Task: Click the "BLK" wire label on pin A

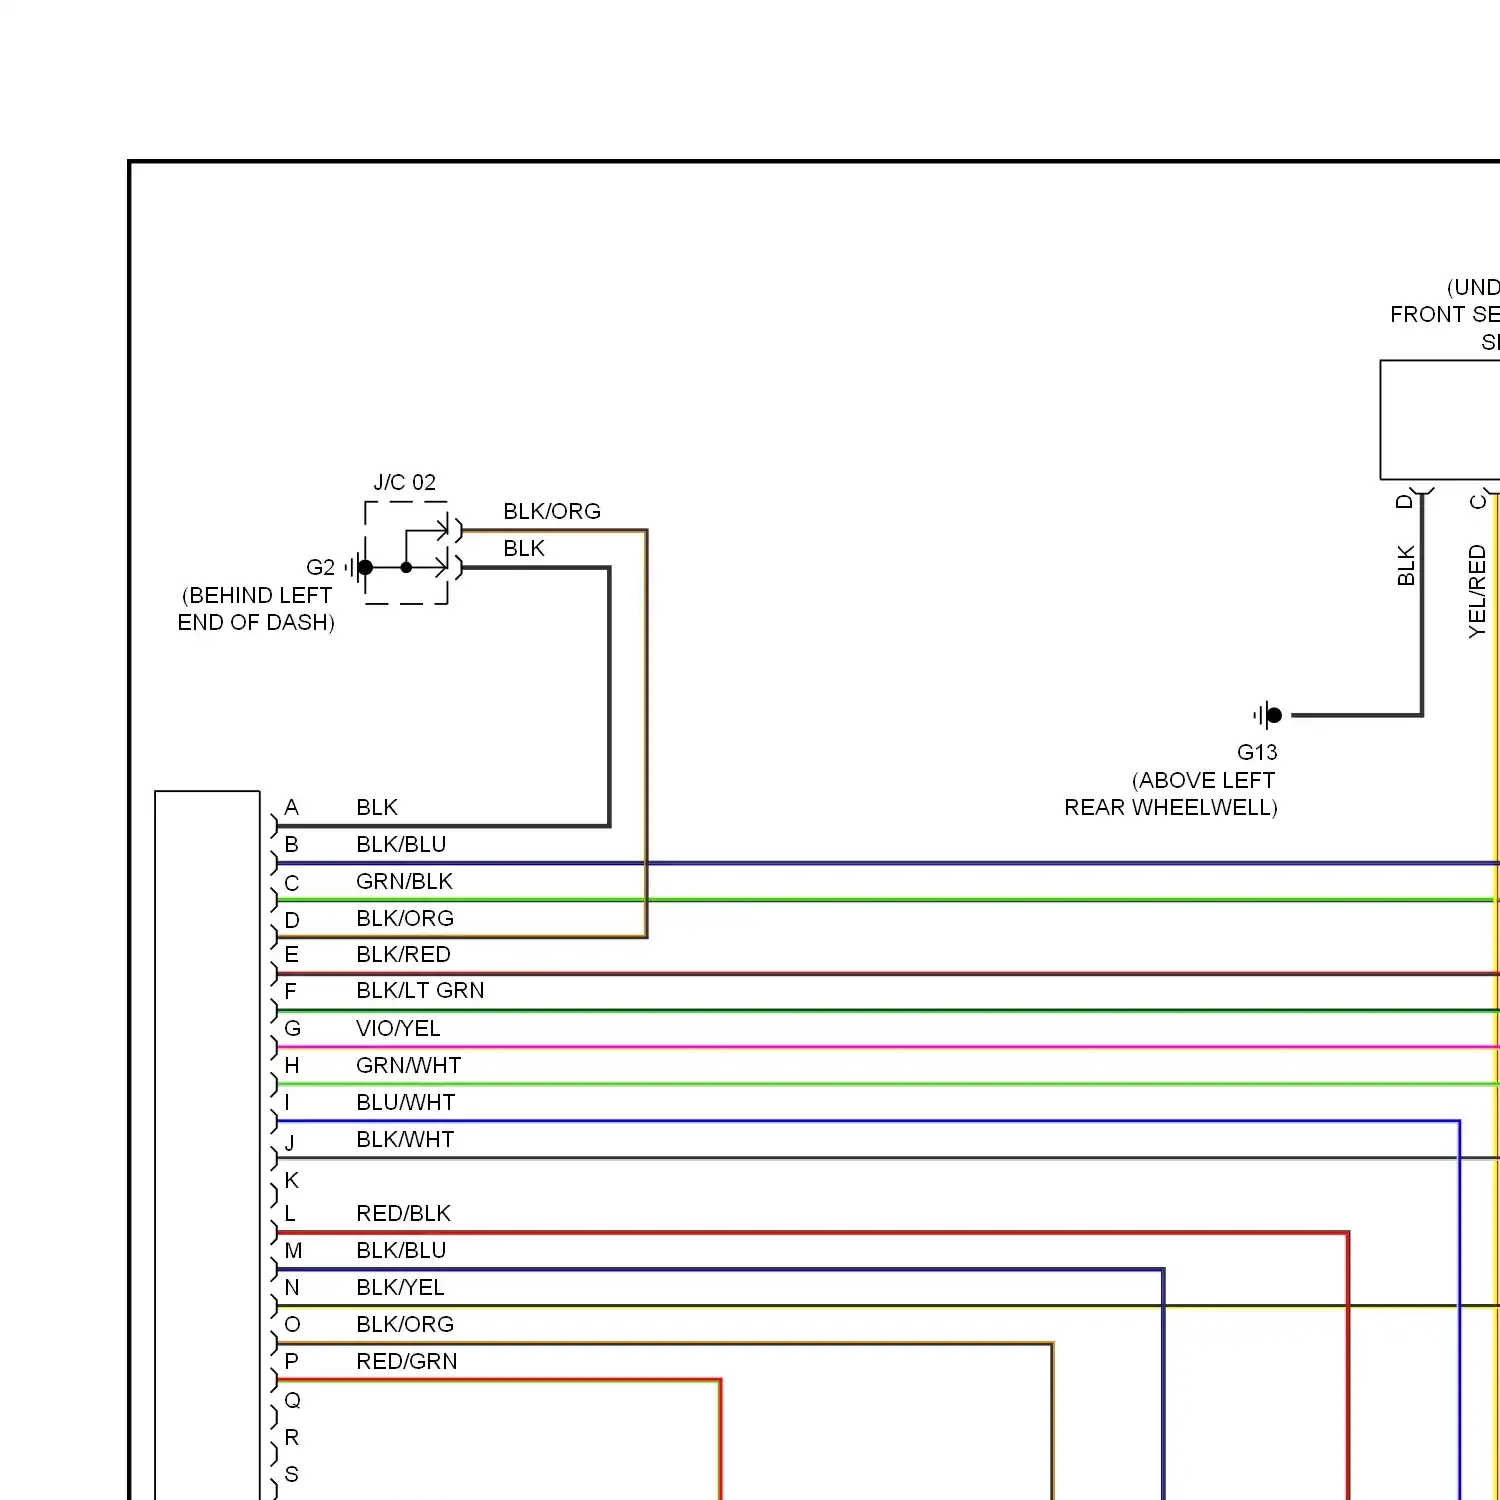Action: (377, 807)
